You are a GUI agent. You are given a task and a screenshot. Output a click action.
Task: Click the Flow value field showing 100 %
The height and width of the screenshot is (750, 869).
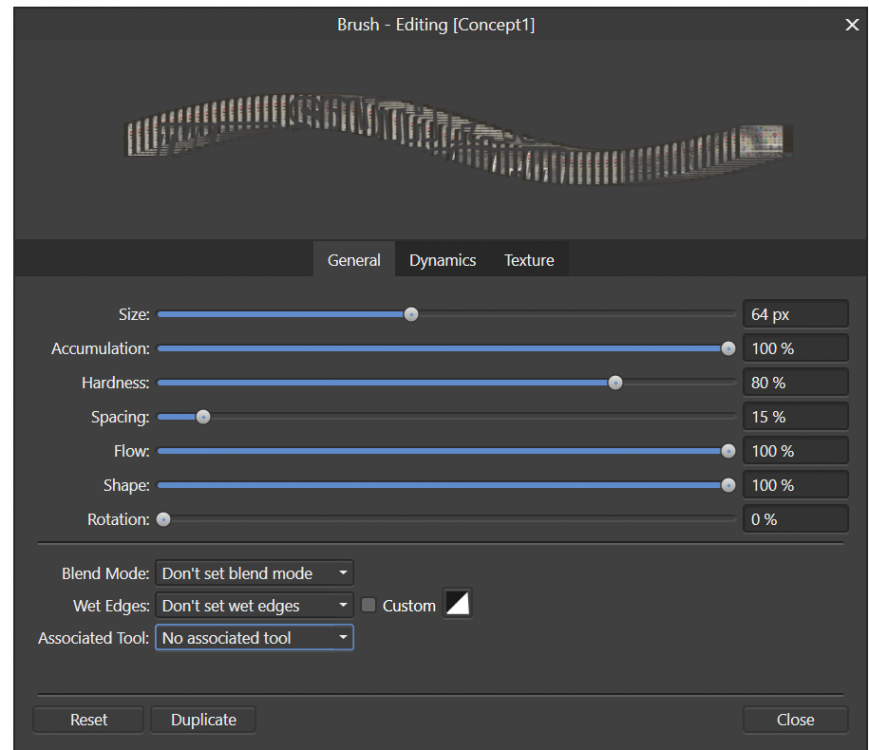pyautogui.click(x=795, y=450)
